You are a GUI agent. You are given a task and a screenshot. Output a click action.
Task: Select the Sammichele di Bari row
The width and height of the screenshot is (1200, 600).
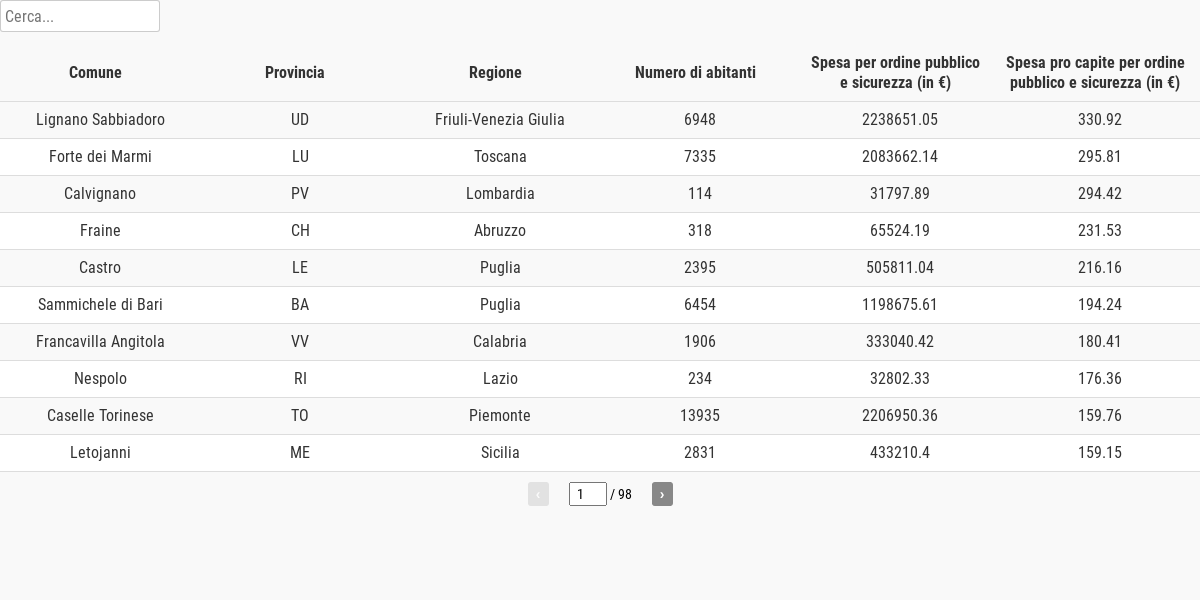click(x=600, y=305)
